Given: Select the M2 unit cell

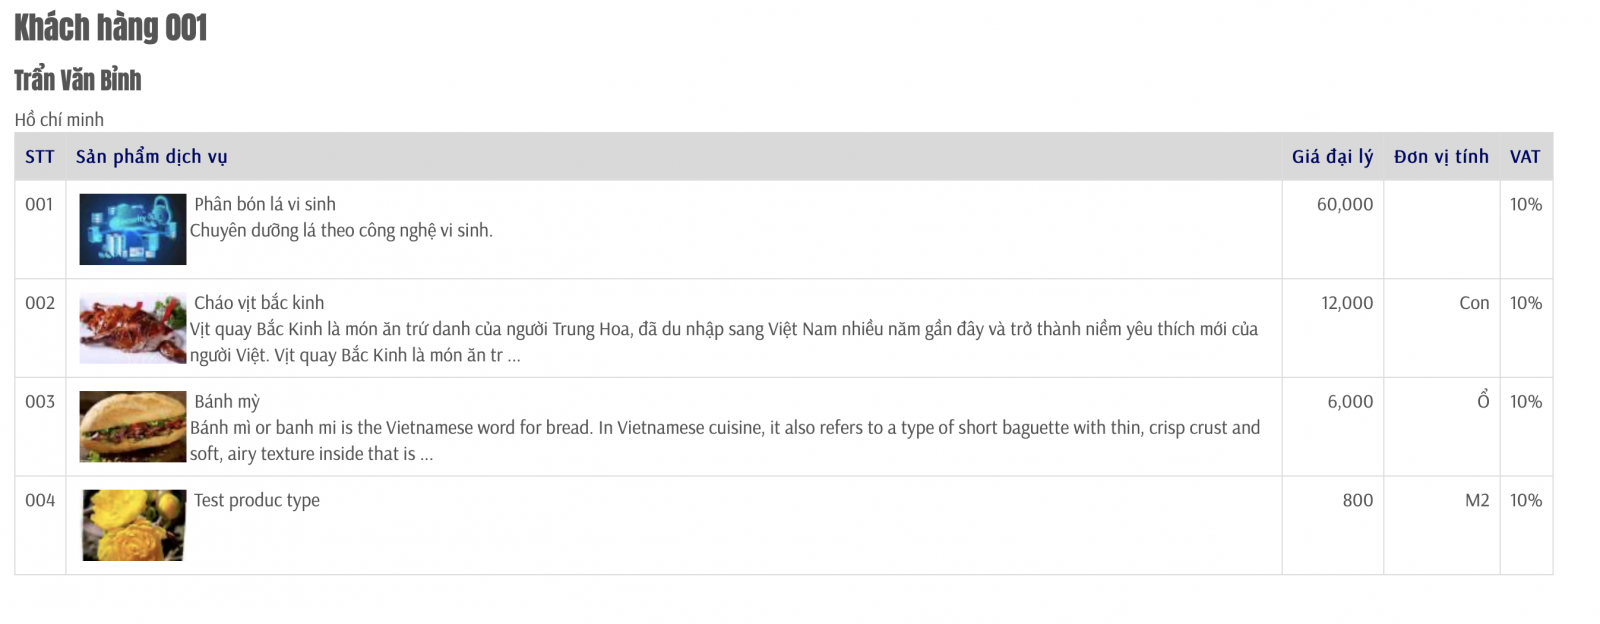Looking at the screenshot, I should 1477,500.
